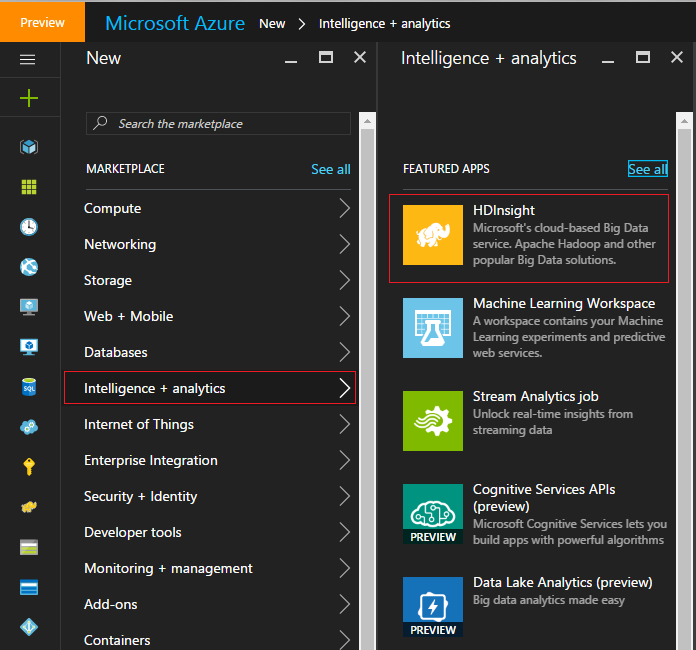
Task: Expand the Storage category chevron
Action: tap(345, 280)
